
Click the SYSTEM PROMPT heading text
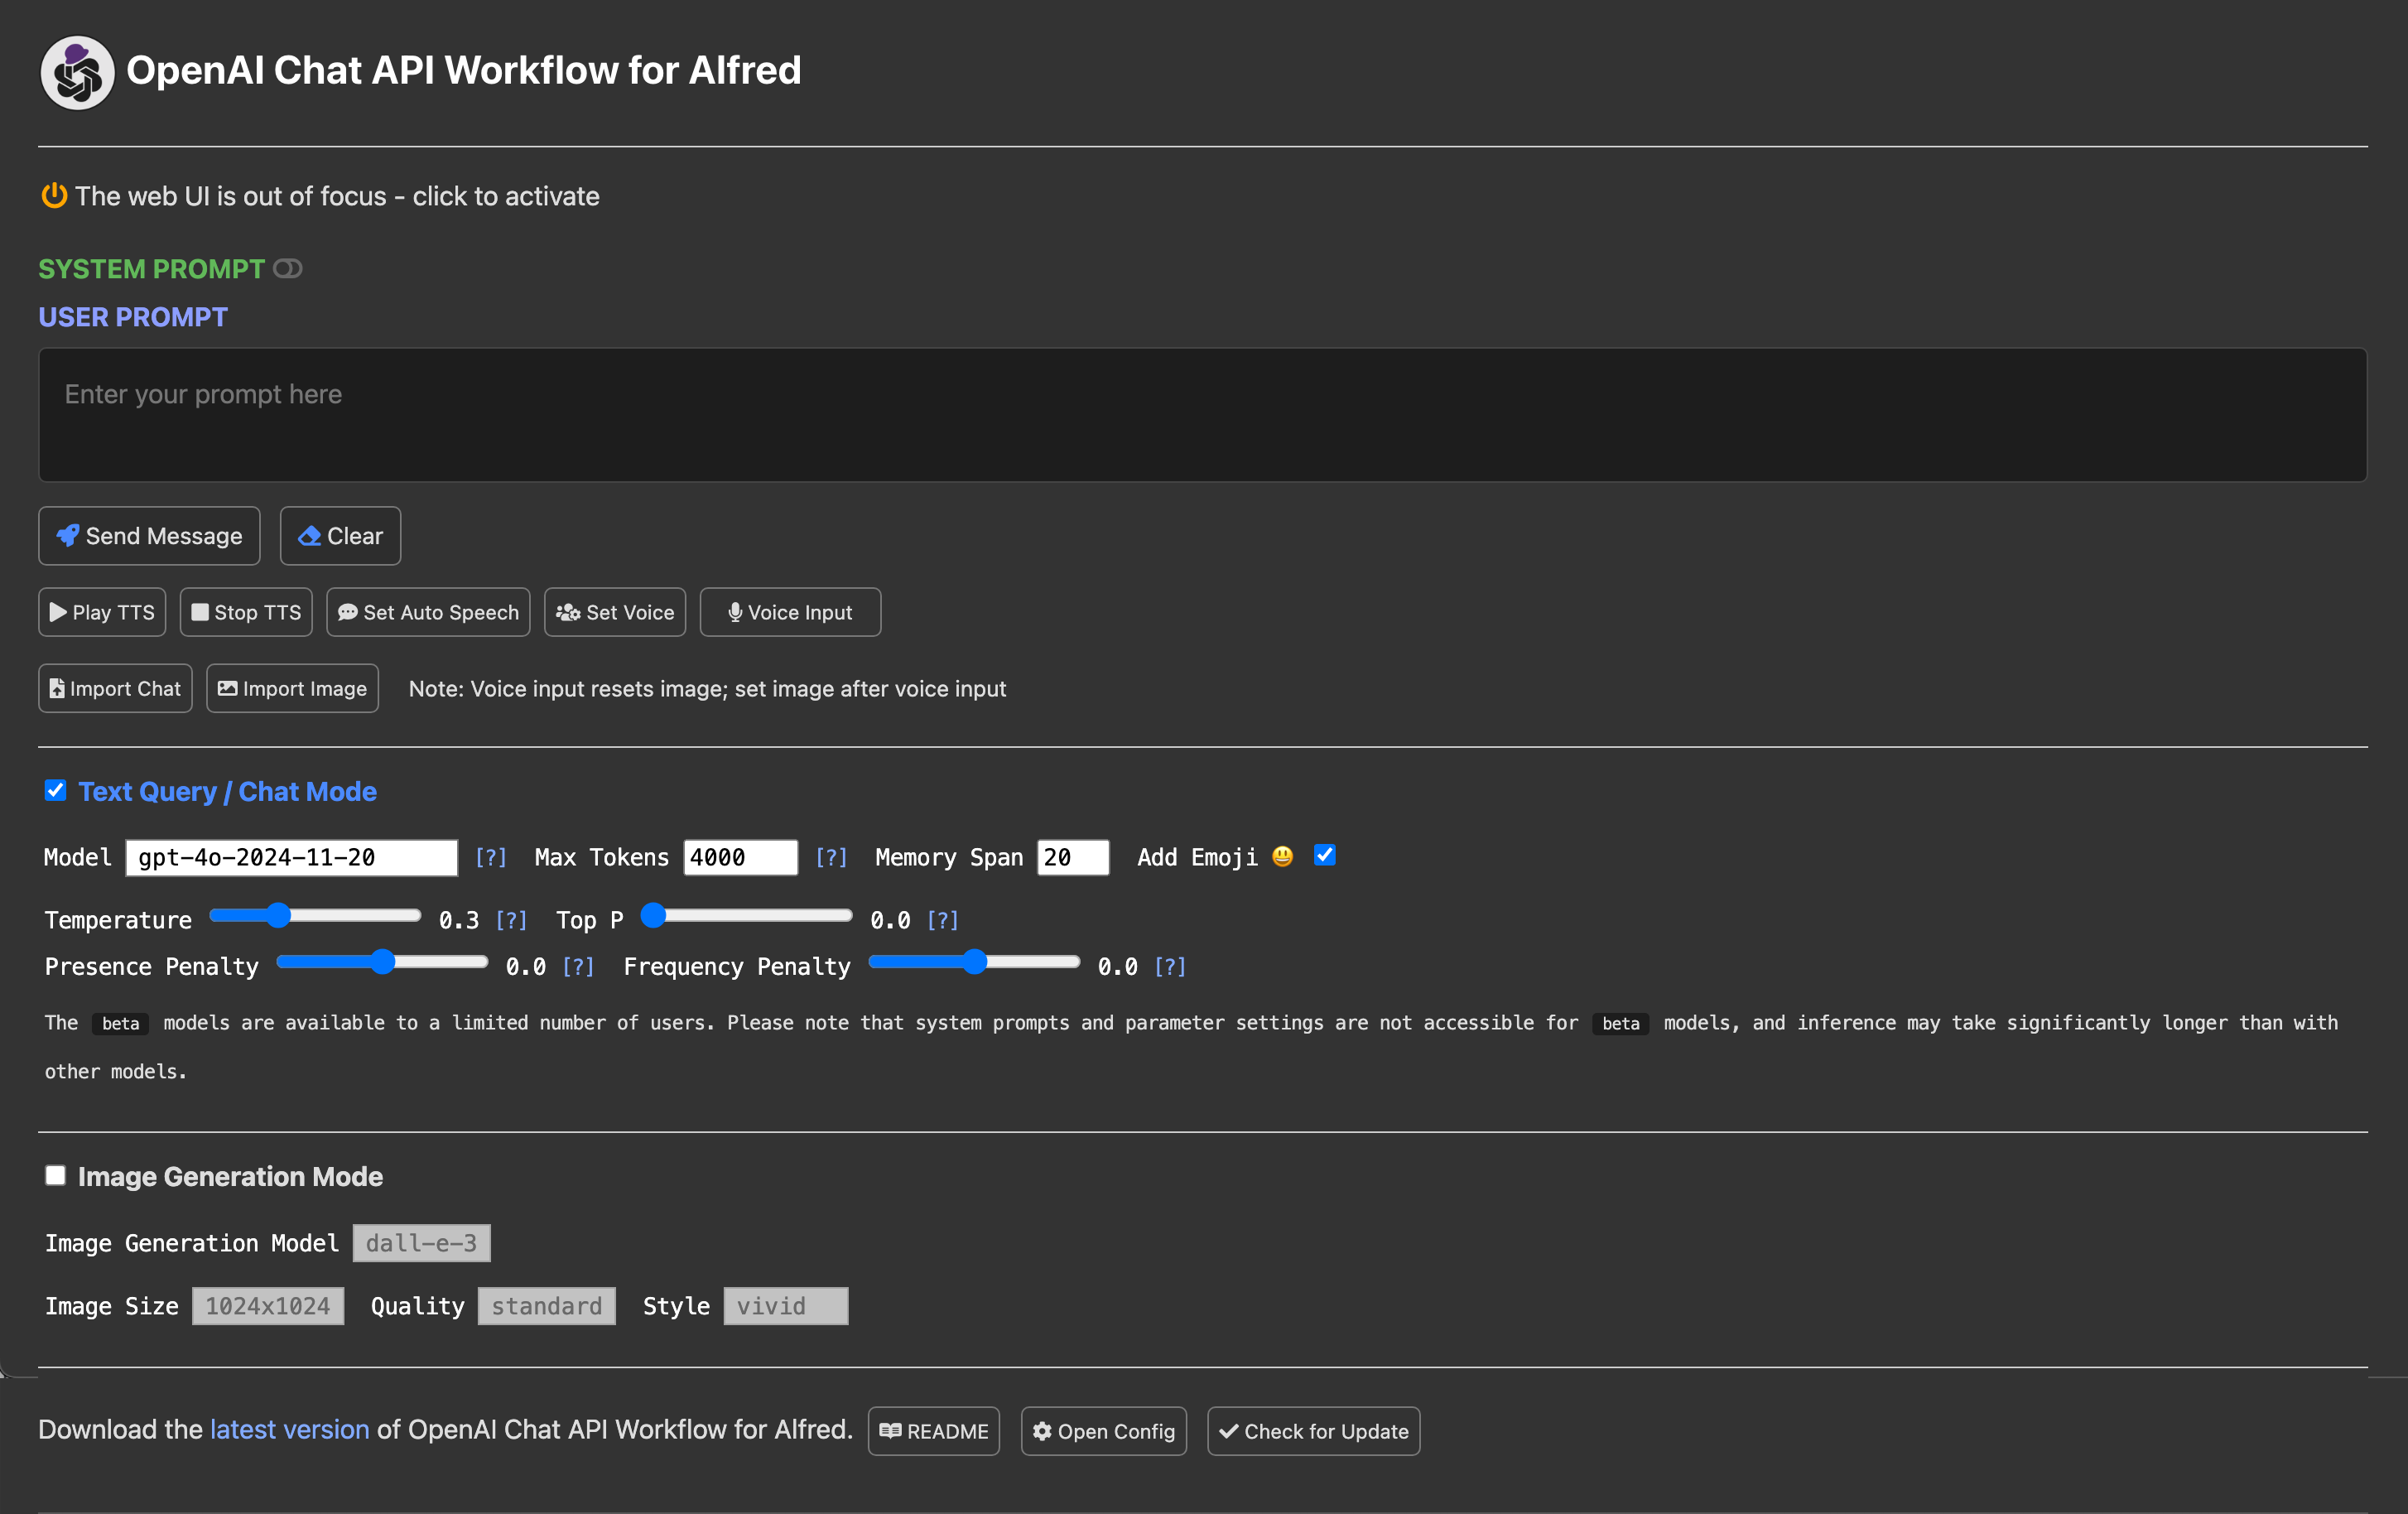151,269
